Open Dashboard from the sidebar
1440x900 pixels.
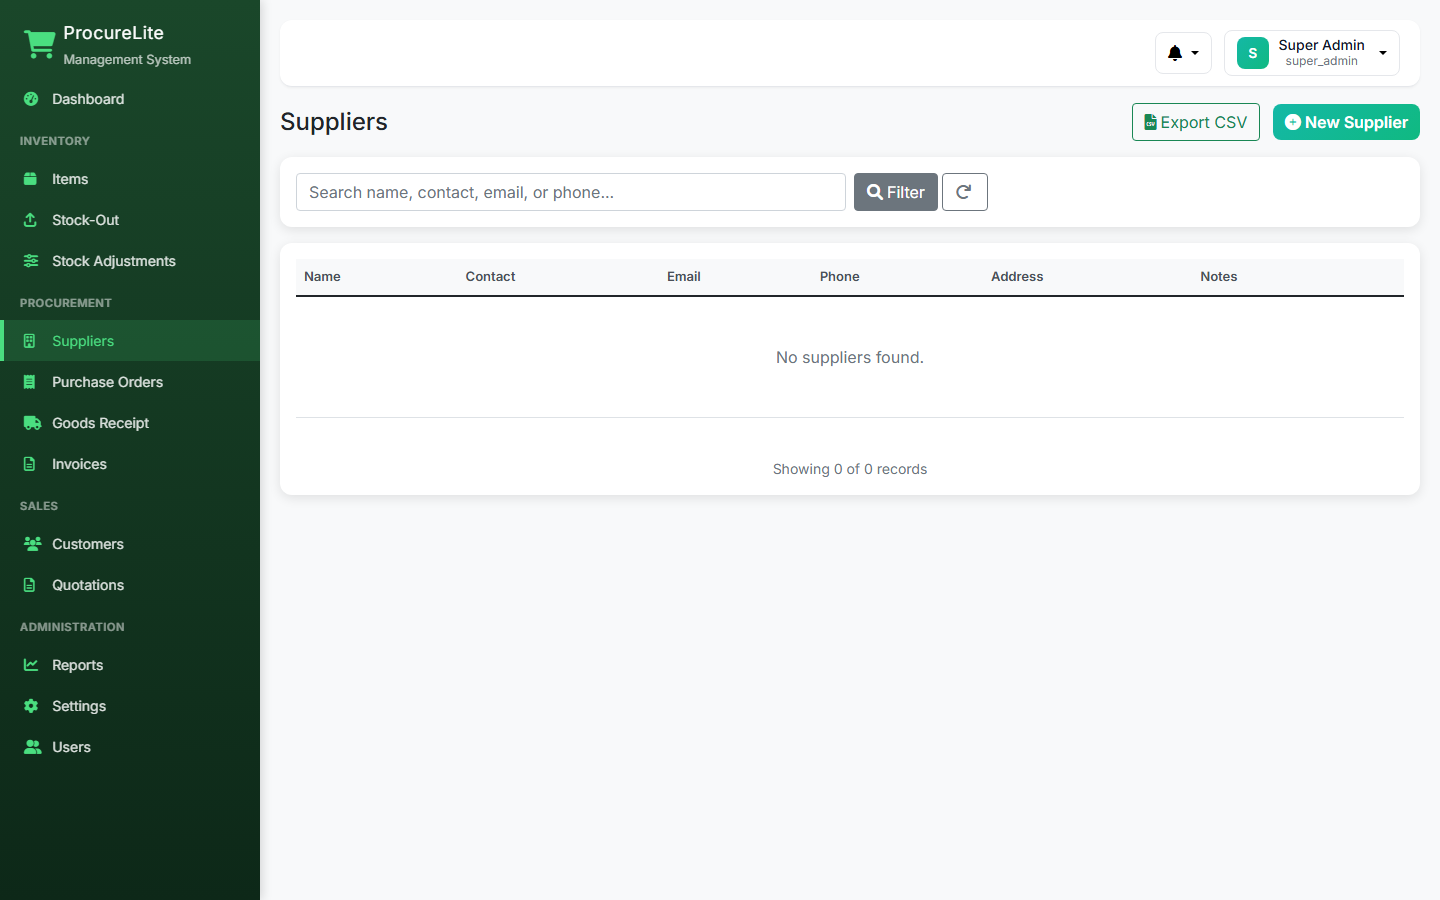click(130, 99)
